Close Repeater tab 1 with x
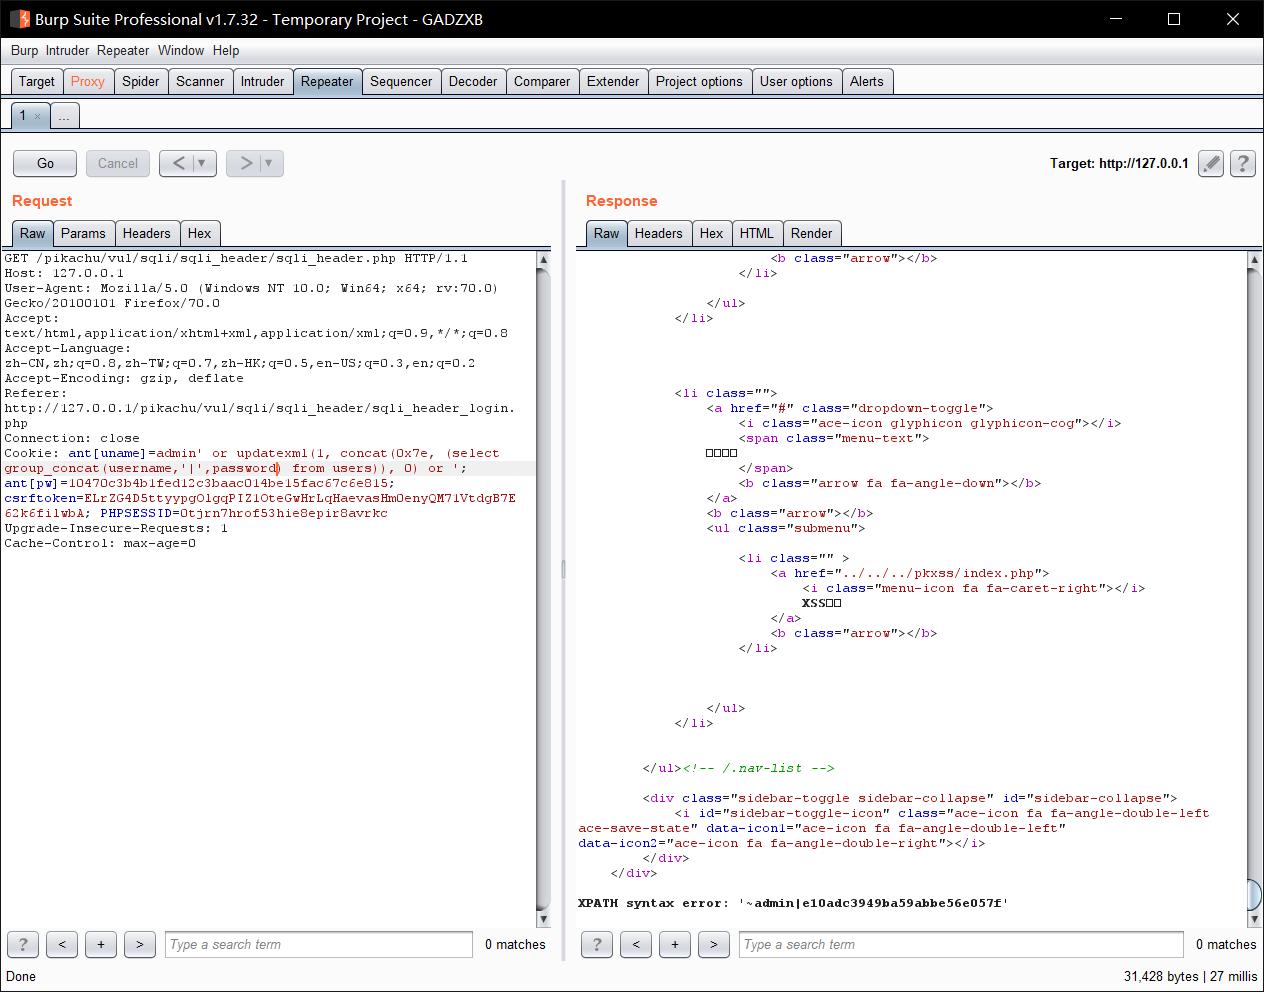The height and width of the screenshot is (992, 1264). [38, 116]
